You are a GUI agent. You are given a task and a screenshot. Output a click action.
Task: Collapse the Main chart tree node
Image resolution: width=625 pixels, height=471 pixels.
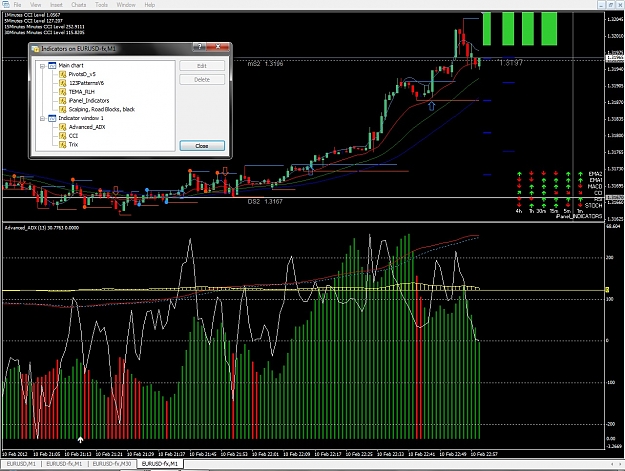coord(42,66)
